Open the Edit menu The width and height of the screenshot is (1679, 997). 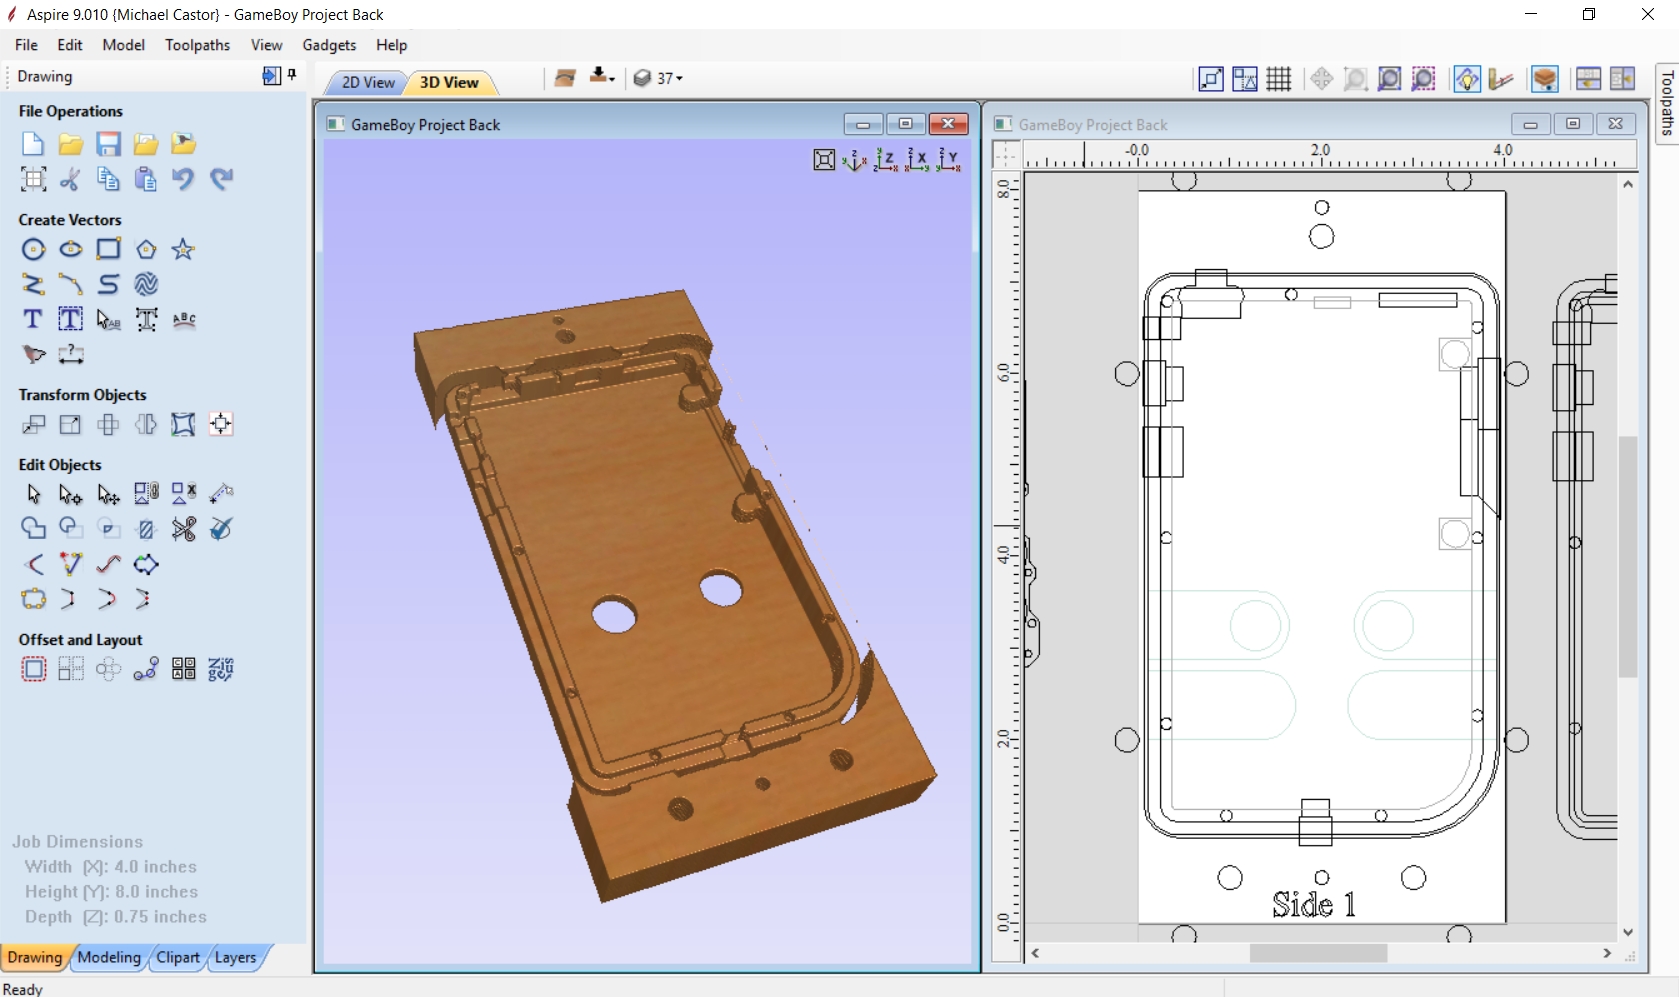click(70, 45)
